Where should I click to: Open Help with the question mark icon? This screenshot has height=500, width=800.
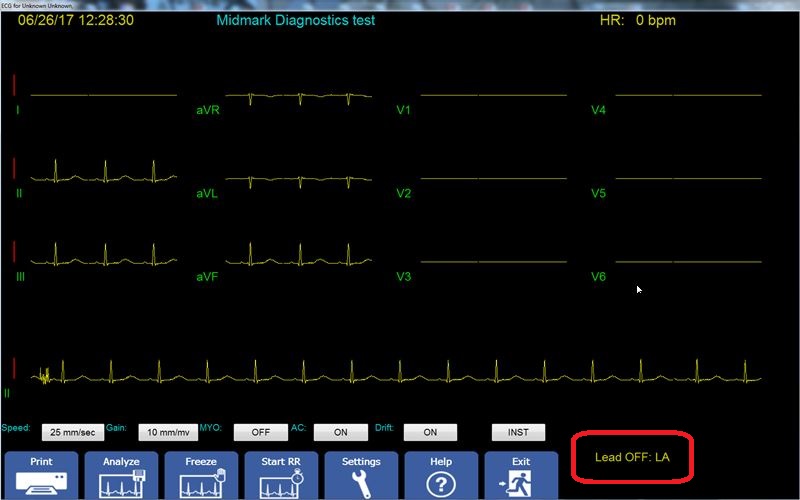tap(441, 475)
